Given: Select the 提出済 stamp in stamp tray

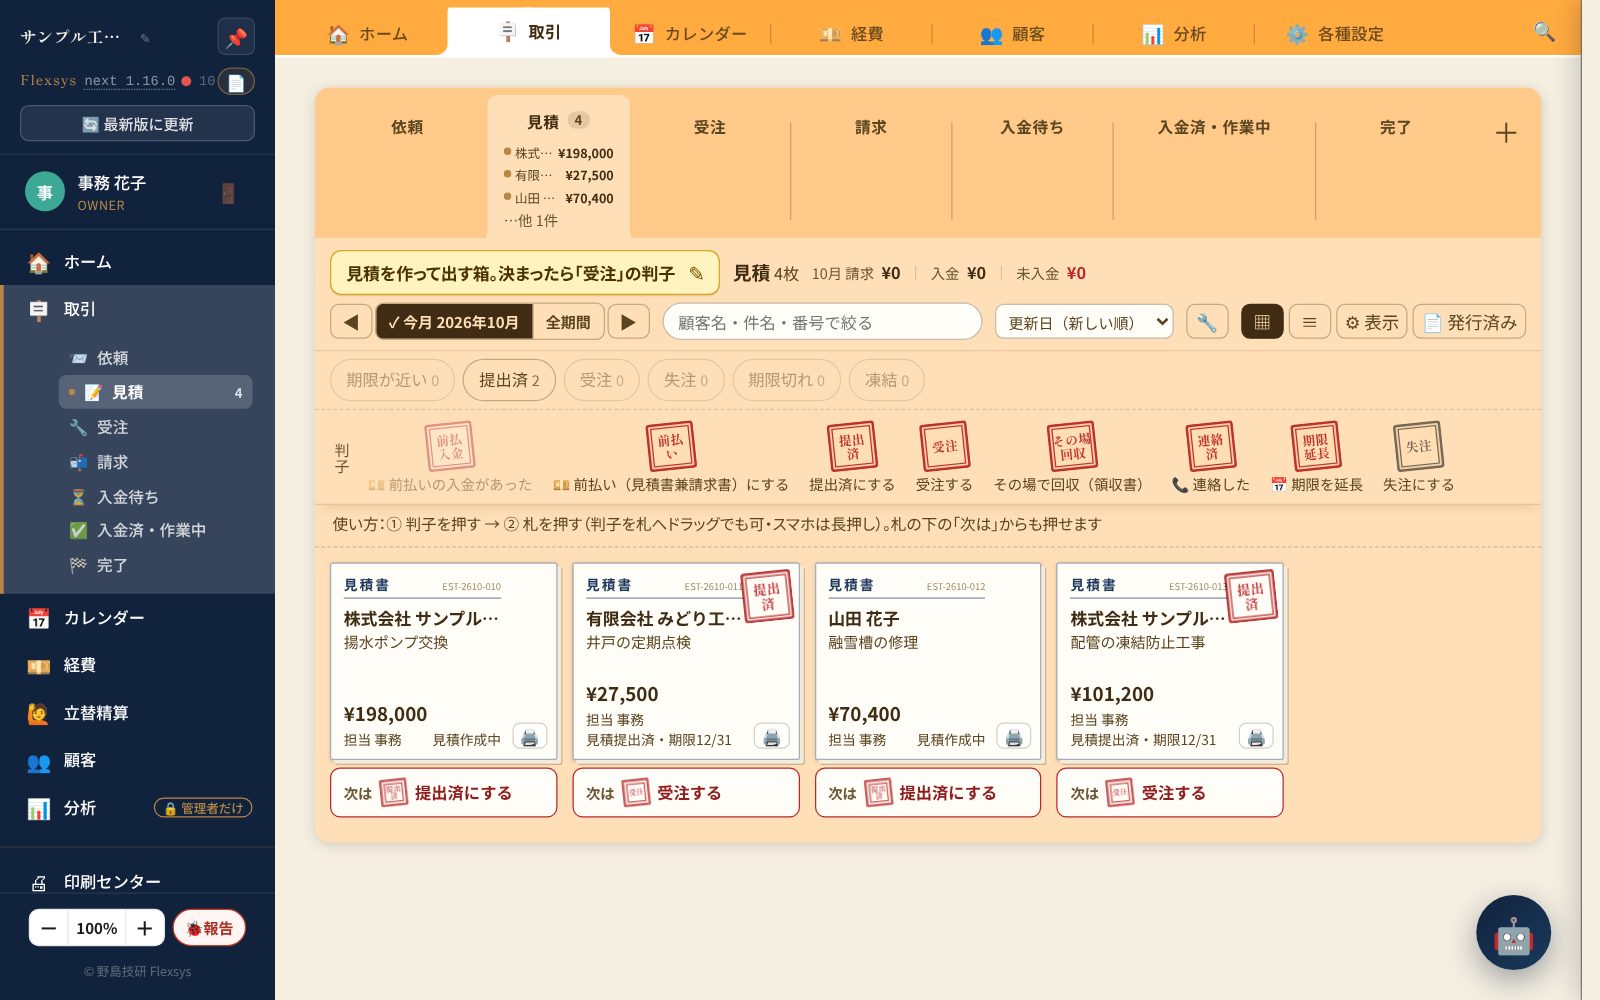Looking at the screenshot, I should pyautogui.click(x=852, y=446).
